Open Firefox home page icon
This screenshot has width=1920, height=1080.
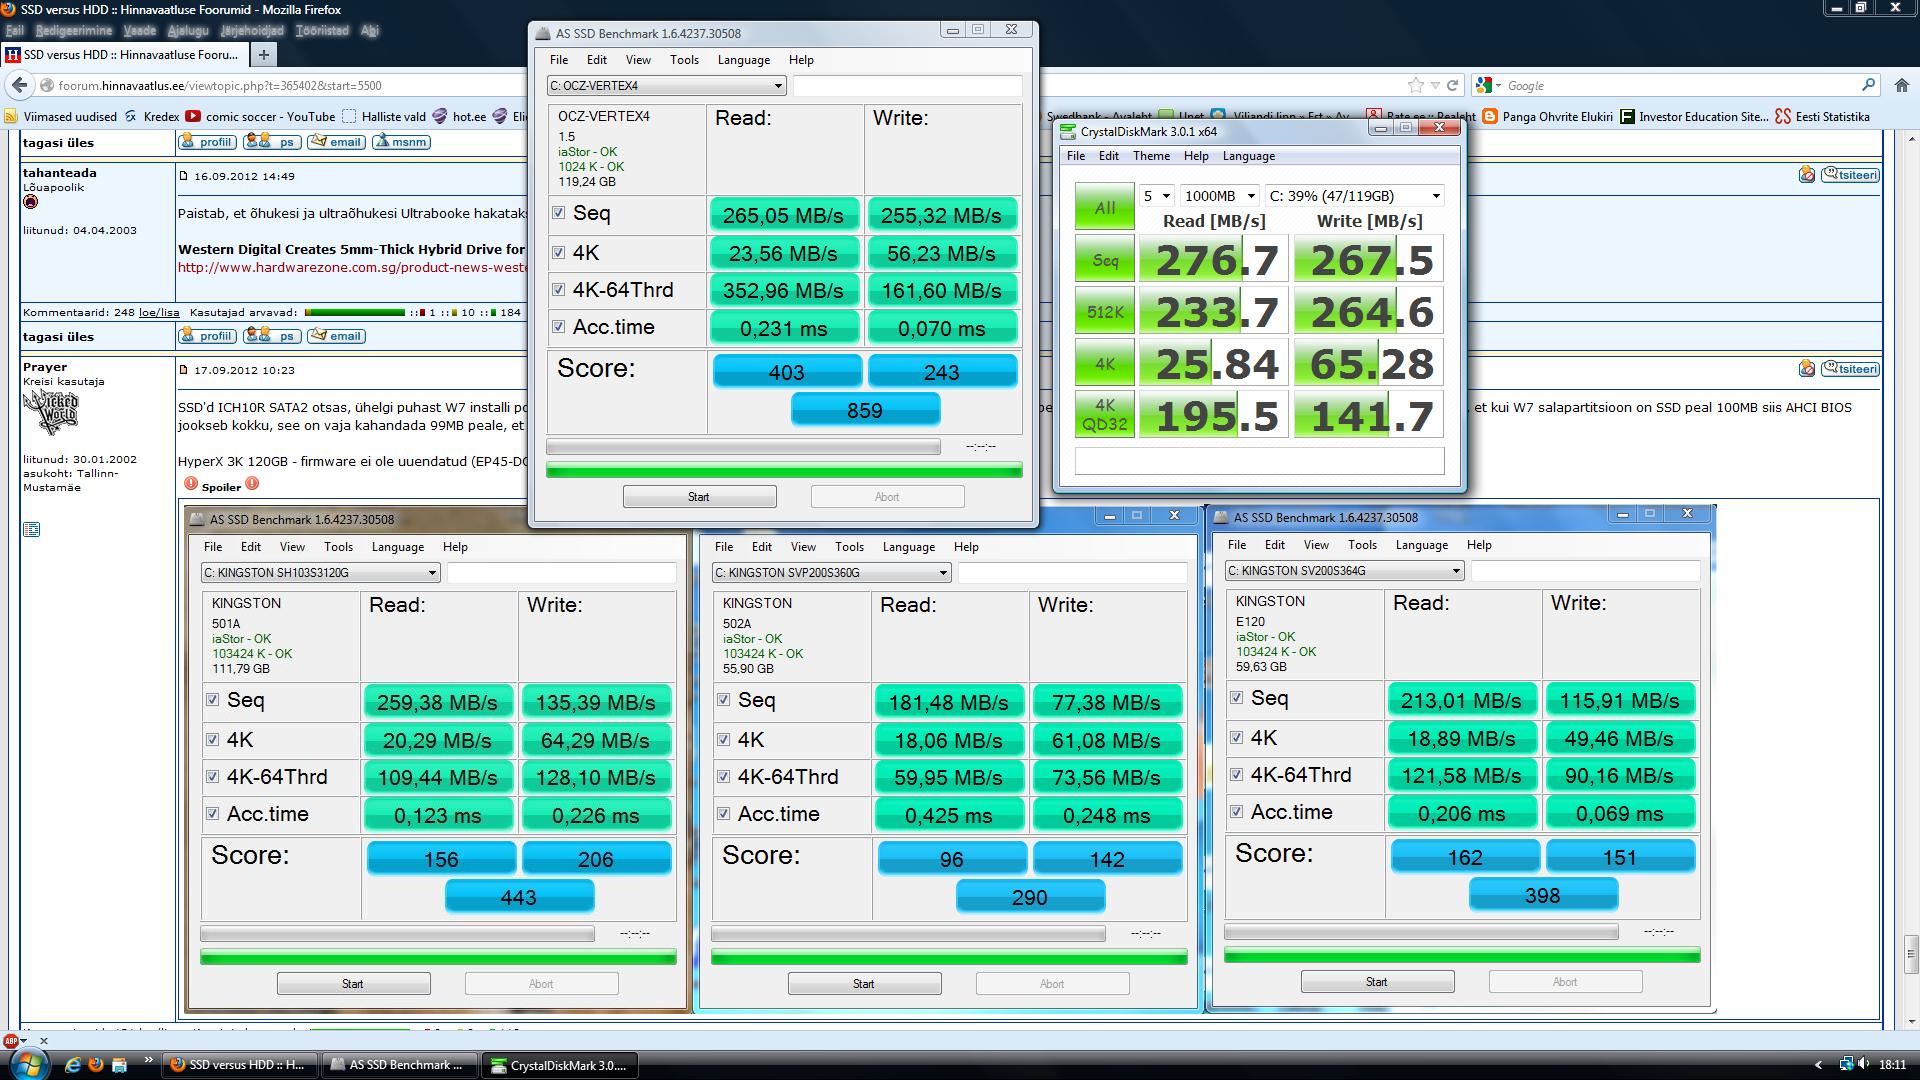pos(1901,86)
